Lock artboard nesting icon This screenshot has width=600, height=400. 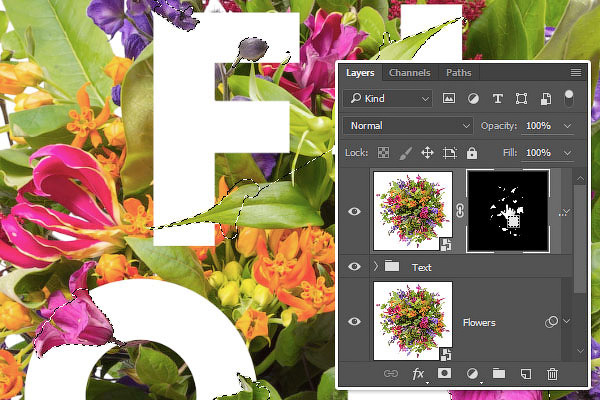point(450,153)
